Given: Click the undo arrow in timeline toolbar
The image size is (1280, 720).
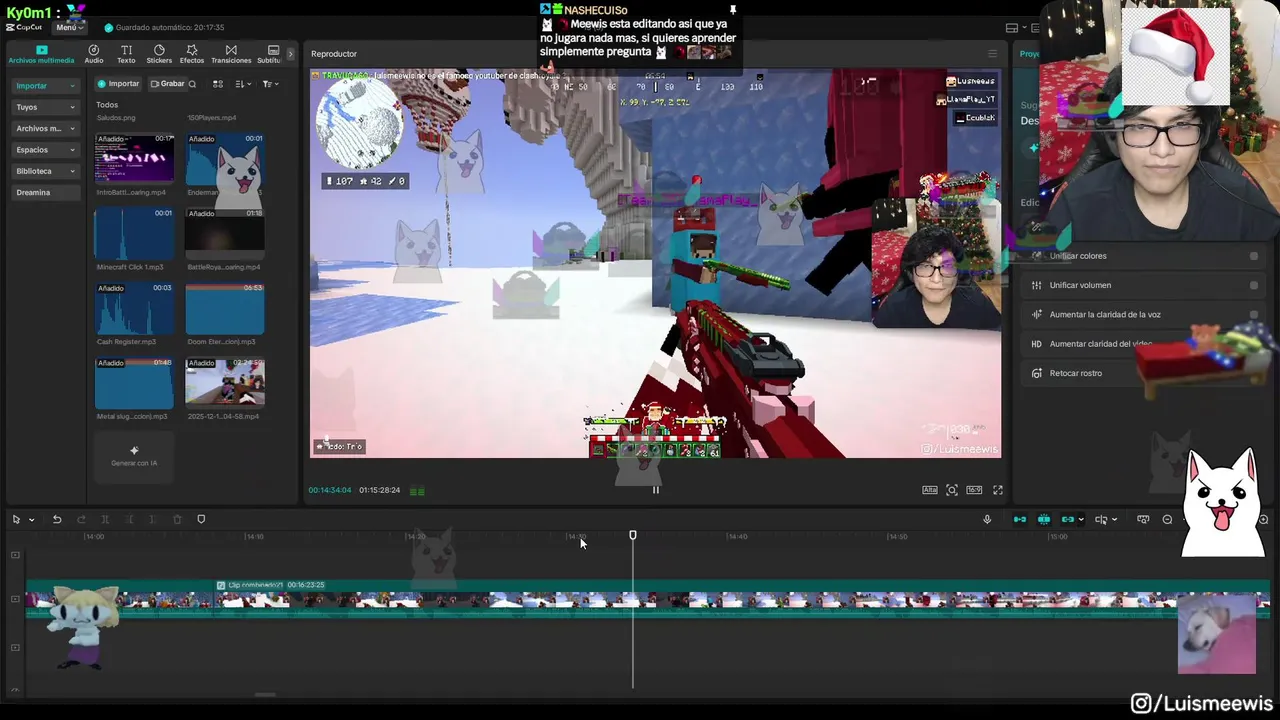Looking at the screenshot, I should [57, 519].
